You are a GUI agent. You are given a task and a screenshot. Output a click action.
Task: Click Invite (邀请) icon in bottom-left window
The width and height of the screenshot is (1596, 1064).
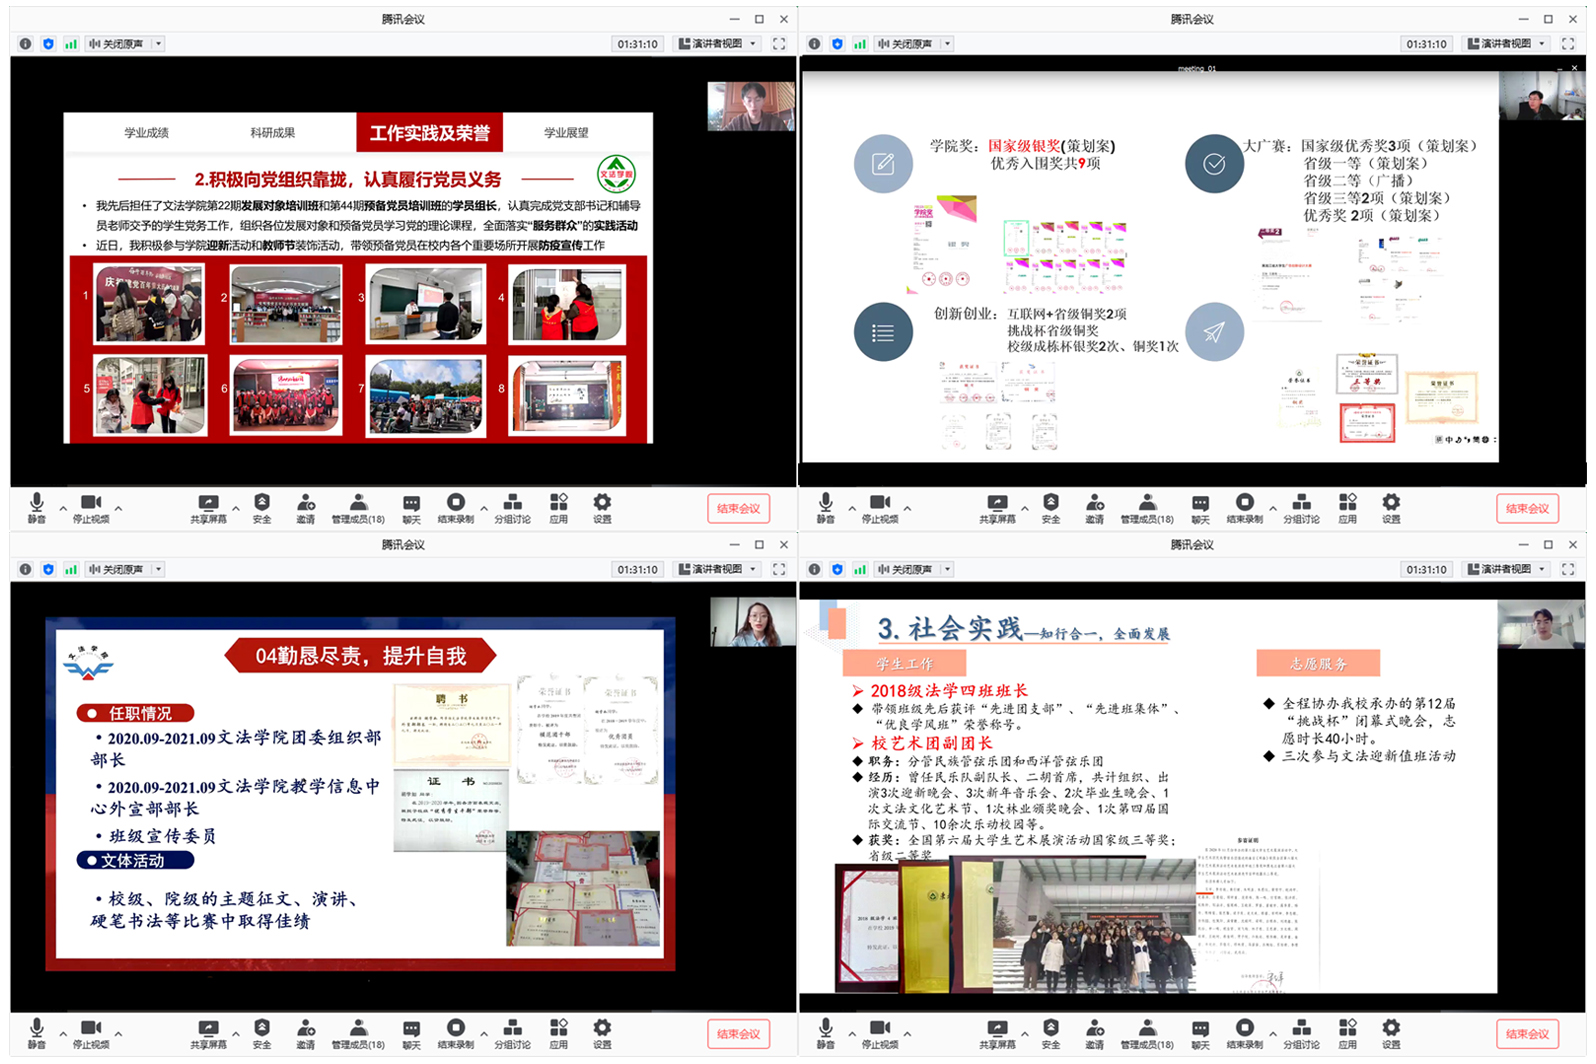coord(306,1033)
